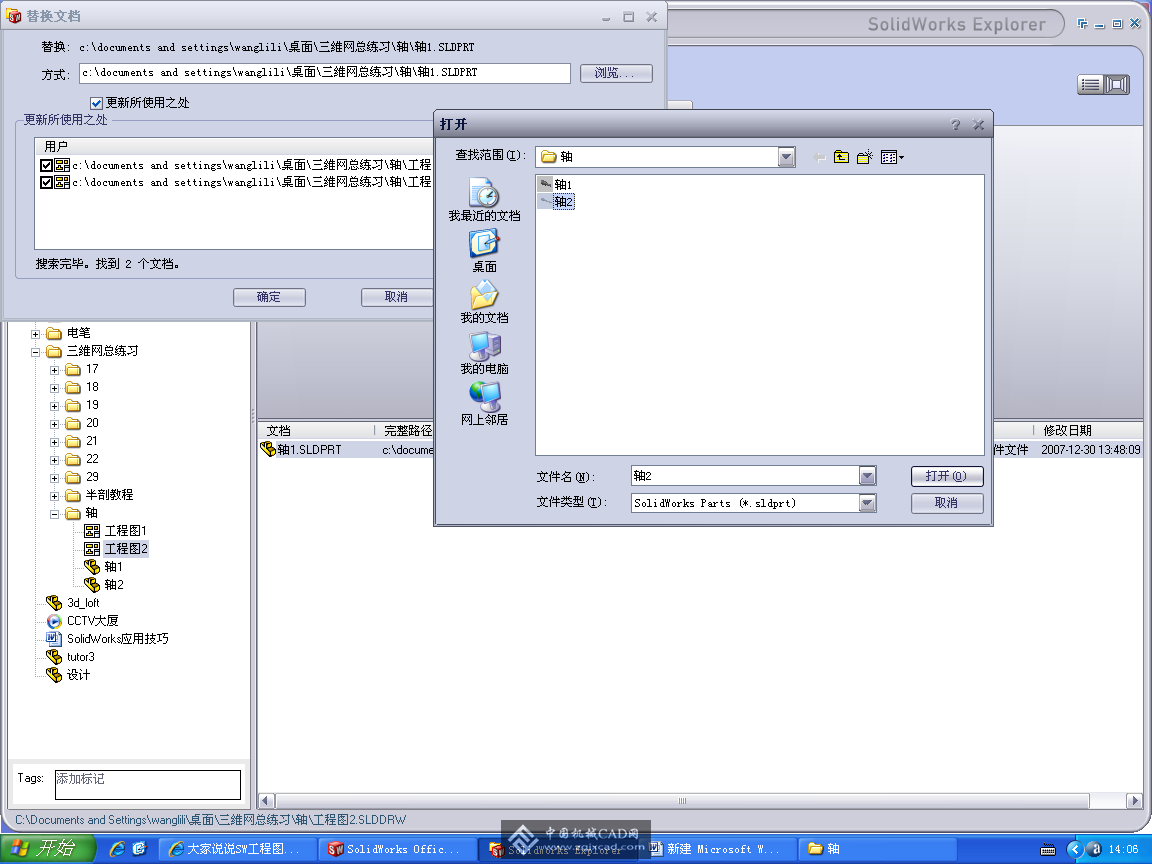Expand folder 20

click(x=54, y=424)
